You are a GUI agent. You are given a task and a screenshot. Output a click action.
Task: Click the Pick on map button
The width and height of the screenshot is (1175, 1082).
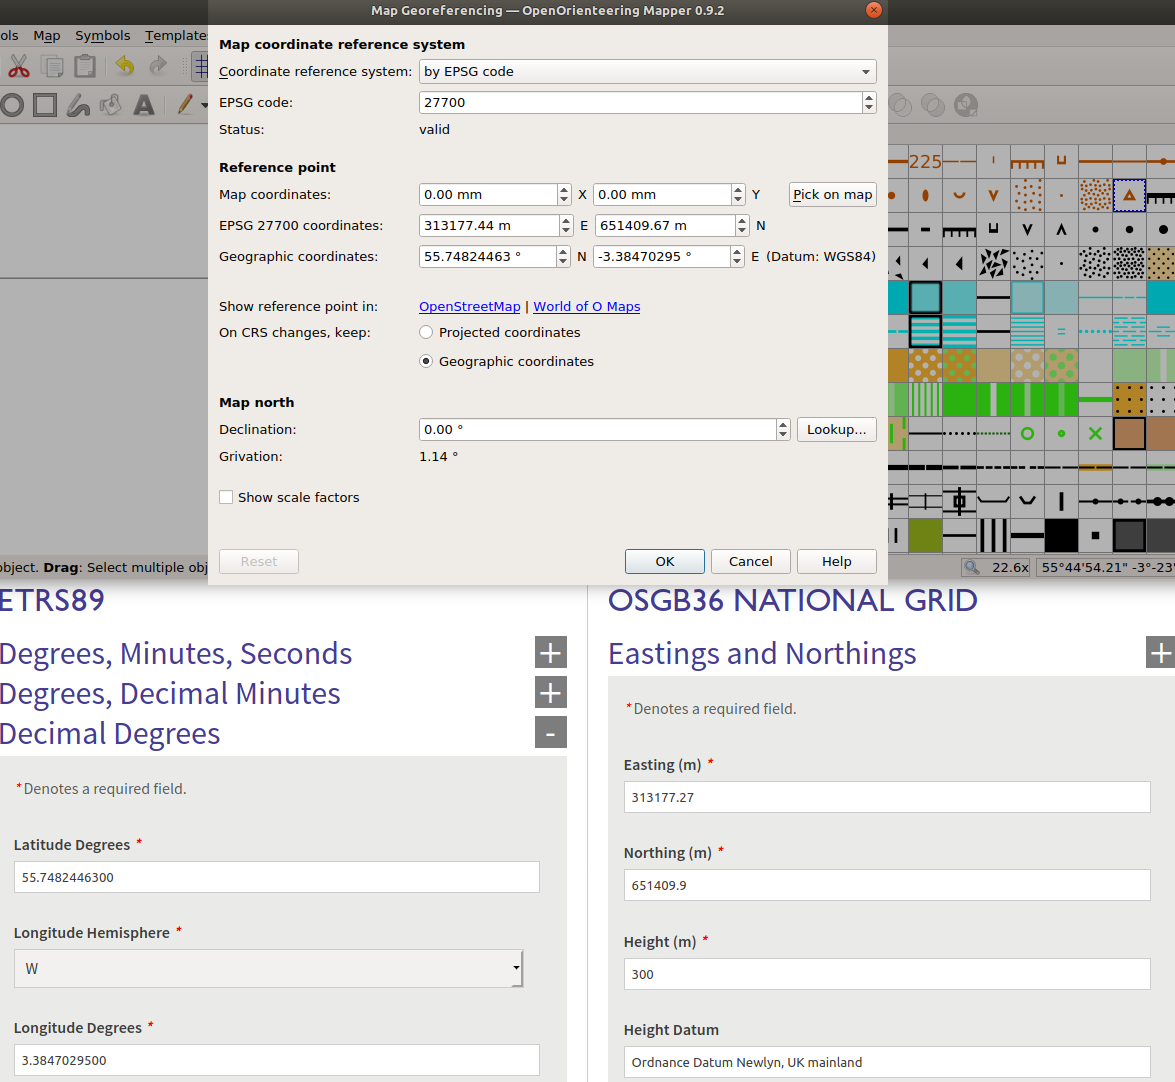(832, 194)
